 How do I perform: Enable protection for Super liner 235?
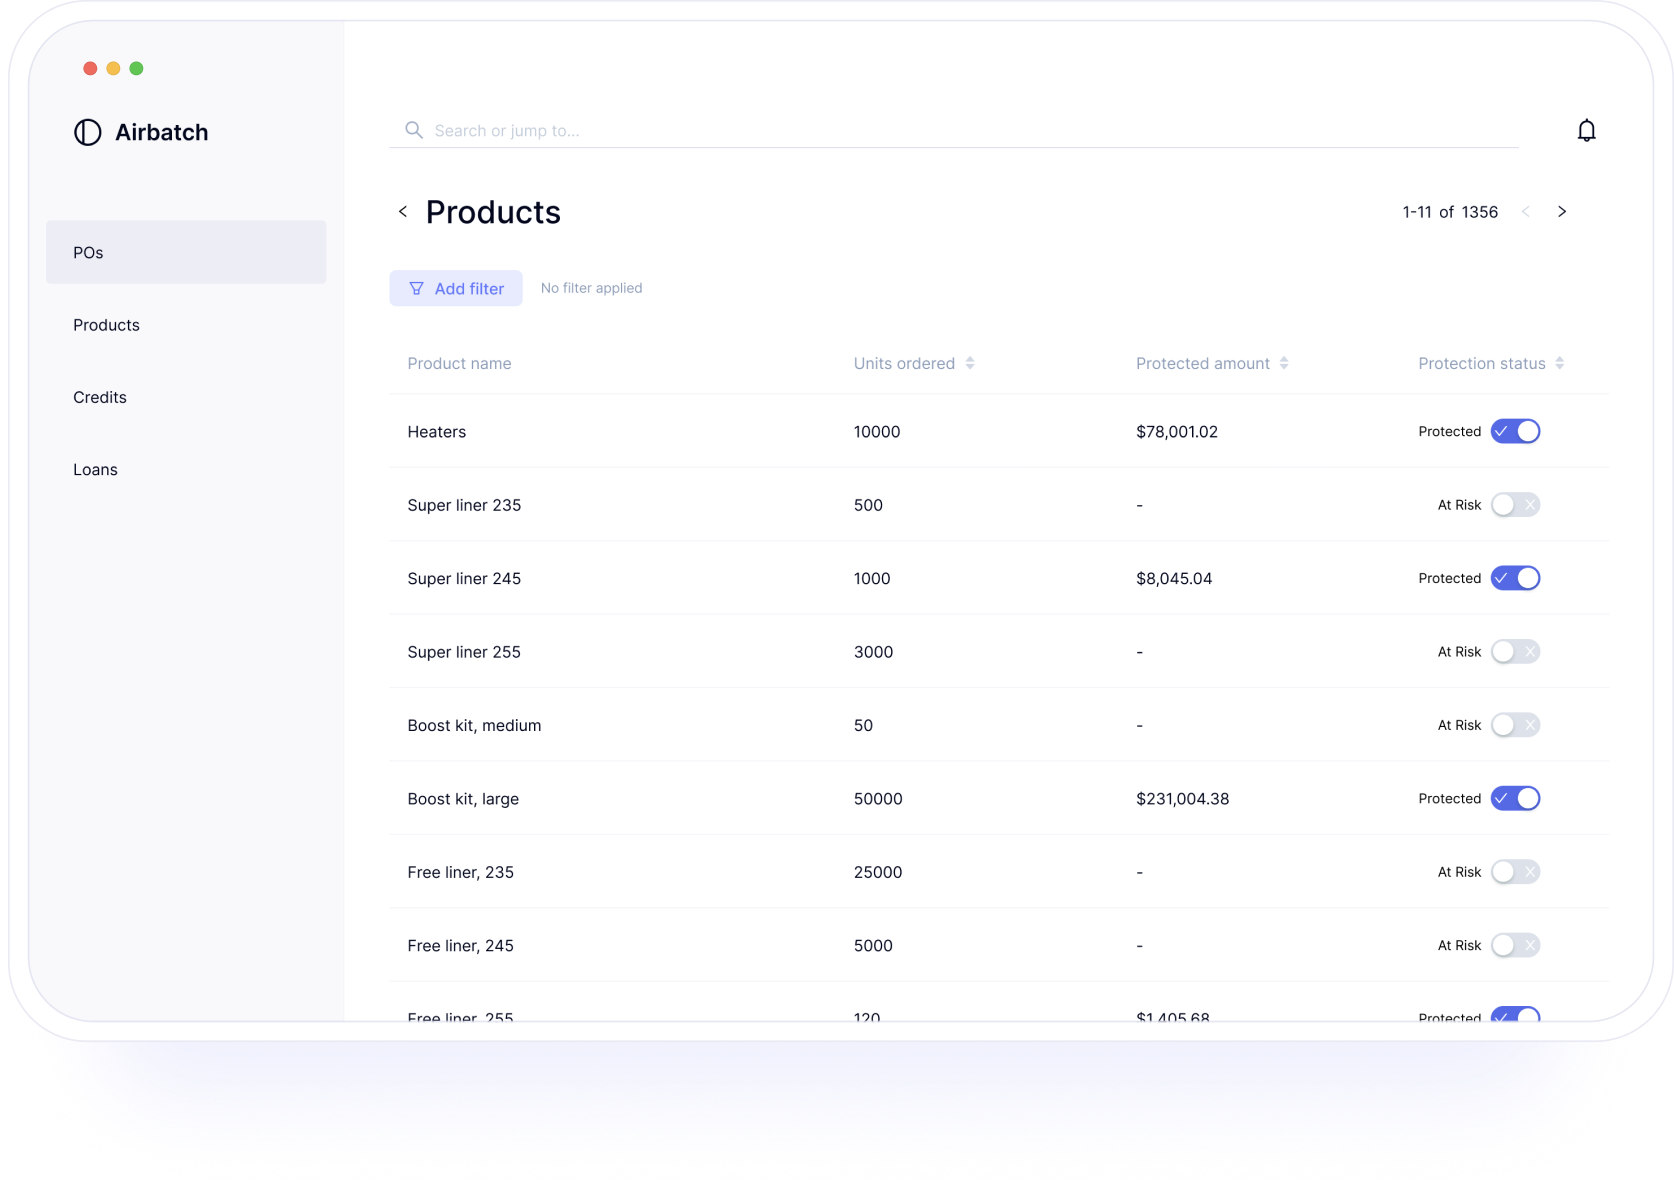(x=1515, y=505)
